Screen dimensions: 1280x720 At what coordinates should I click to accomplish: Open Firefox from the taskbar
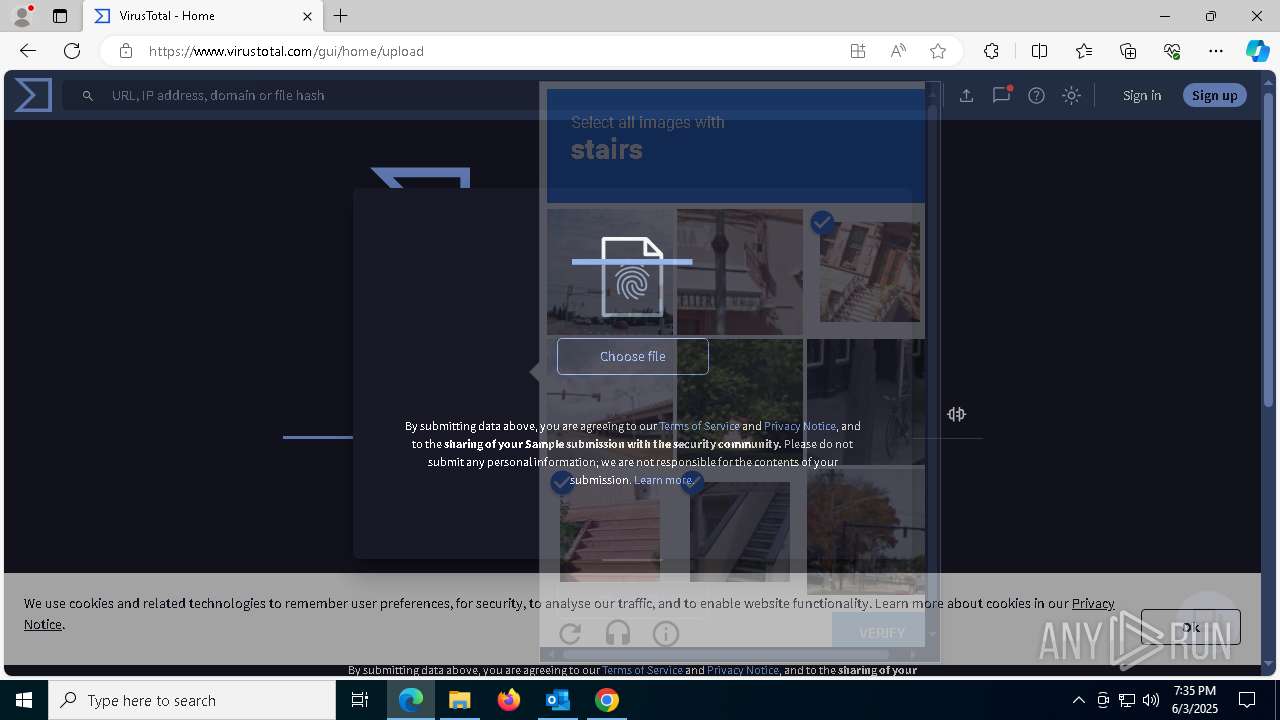[x=509, y=700]
